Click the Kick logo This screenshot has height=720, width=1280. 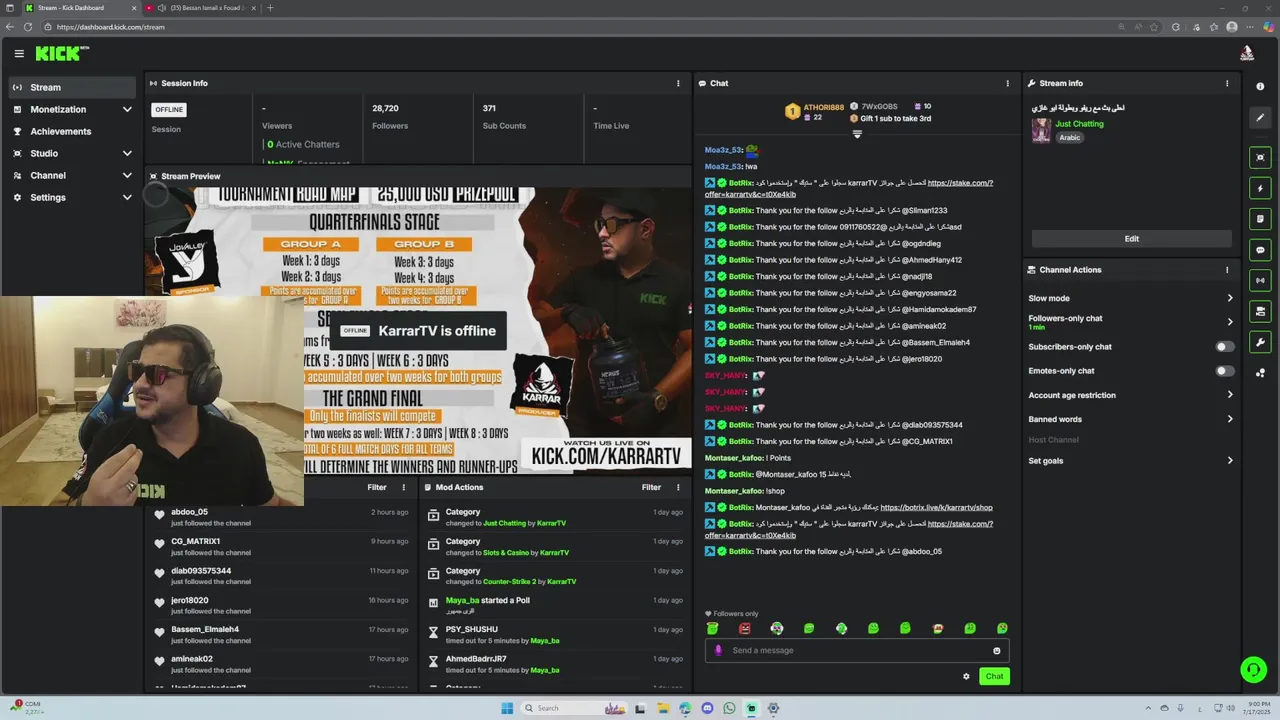click(62, 53)
